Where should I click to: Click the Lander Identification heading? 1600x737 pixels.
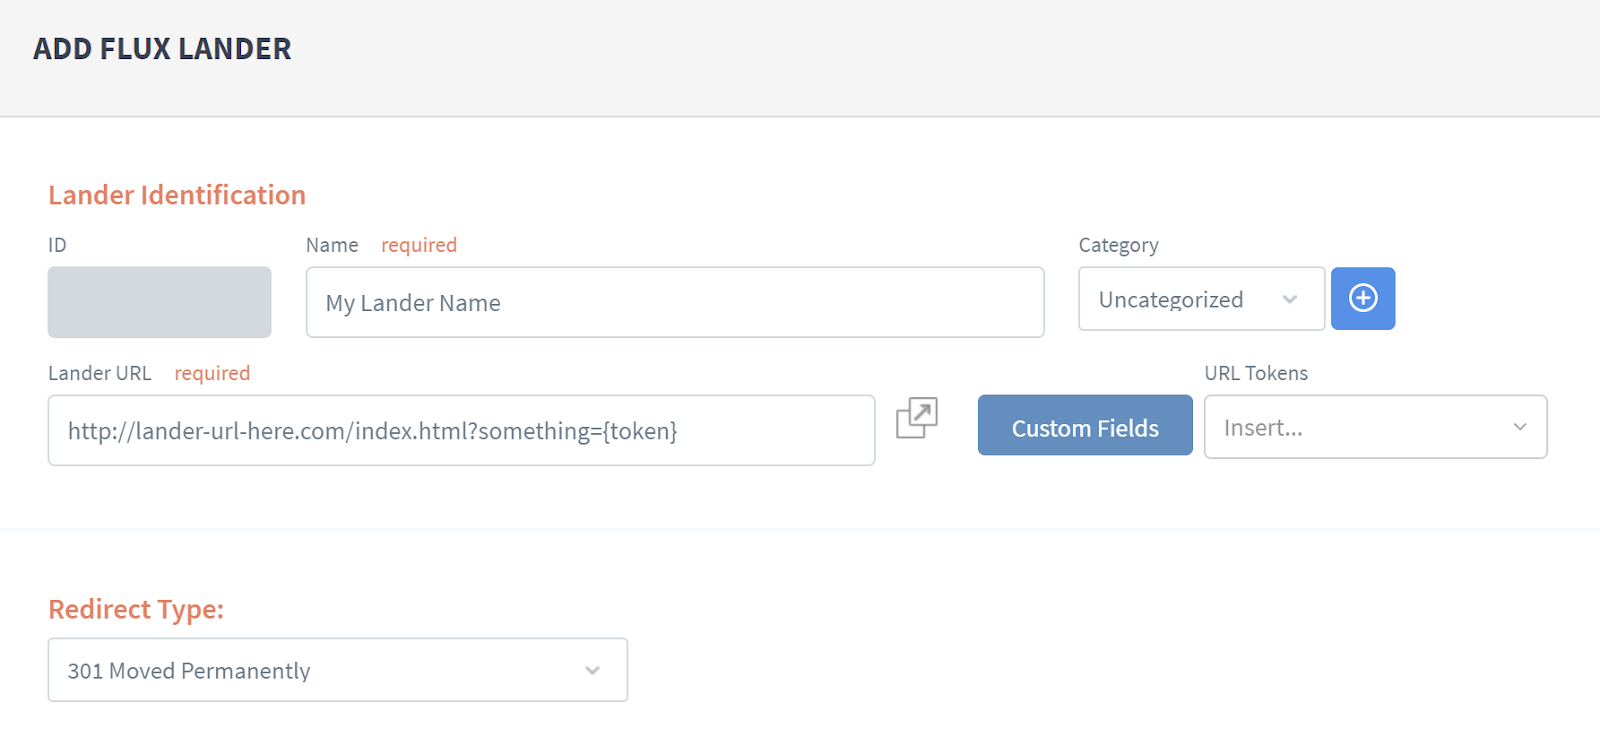(x=177, y=195)
